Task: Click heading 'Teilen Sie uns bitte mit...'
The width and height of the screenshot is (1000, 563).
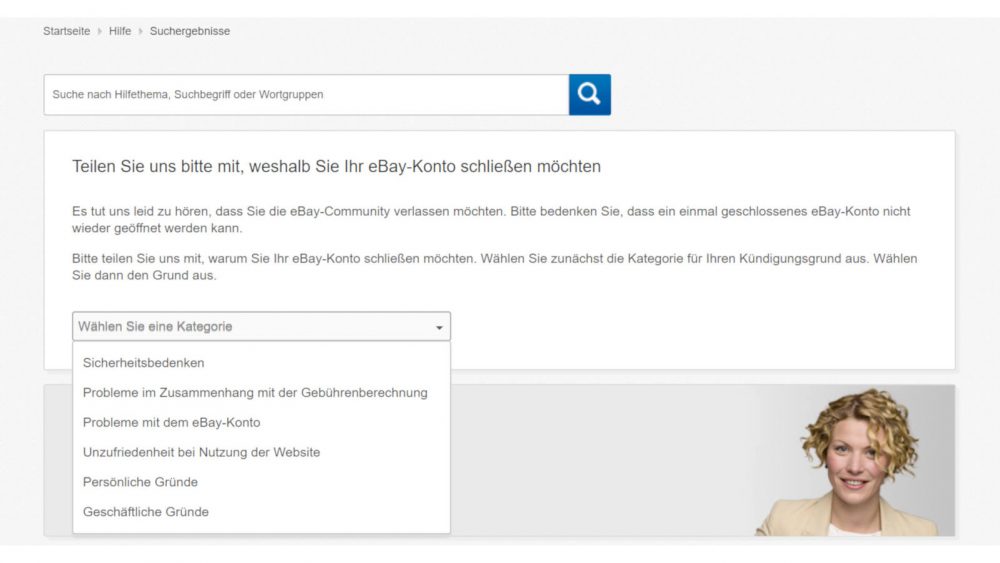Action: pos(336,166)
